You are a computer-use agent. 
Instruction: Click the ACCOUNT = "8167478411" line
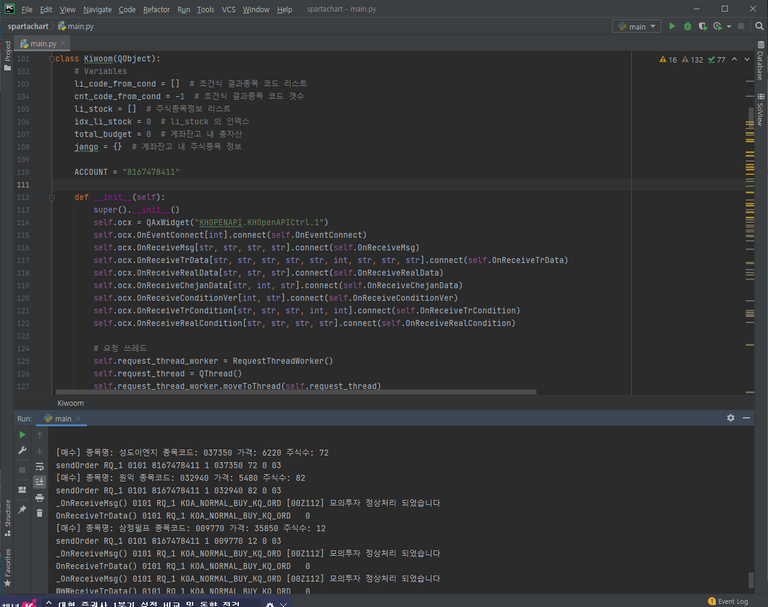click(x=127, y=172)
